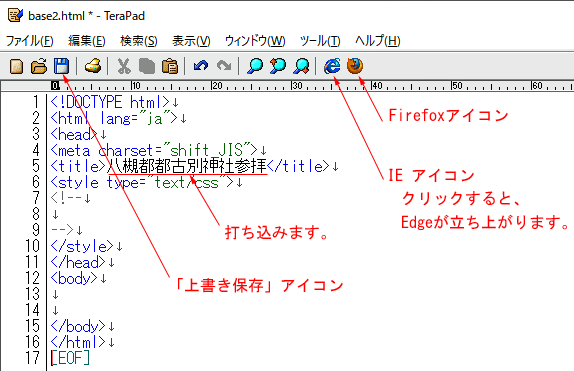Click the Find next magnifier icon
Screen dimensions: 574x371
301,66
